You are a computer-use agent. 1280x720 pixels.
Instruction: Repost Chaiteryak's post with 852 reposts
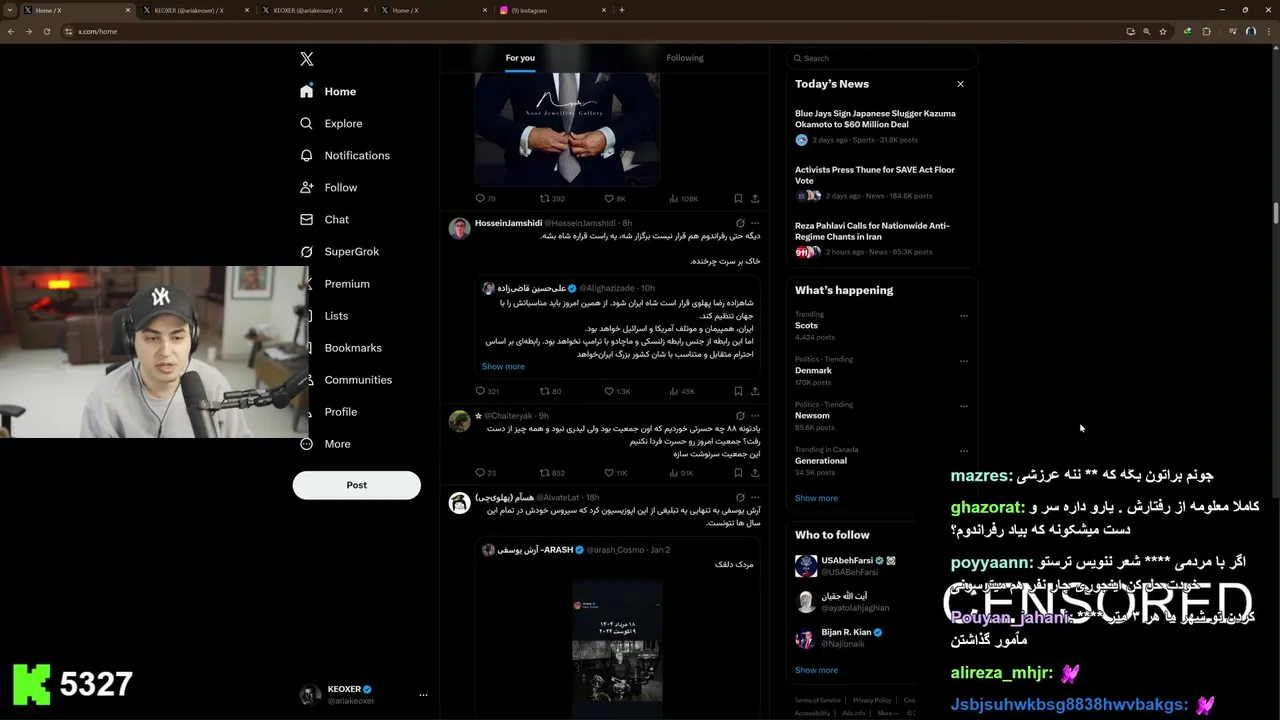click(552, 473)
